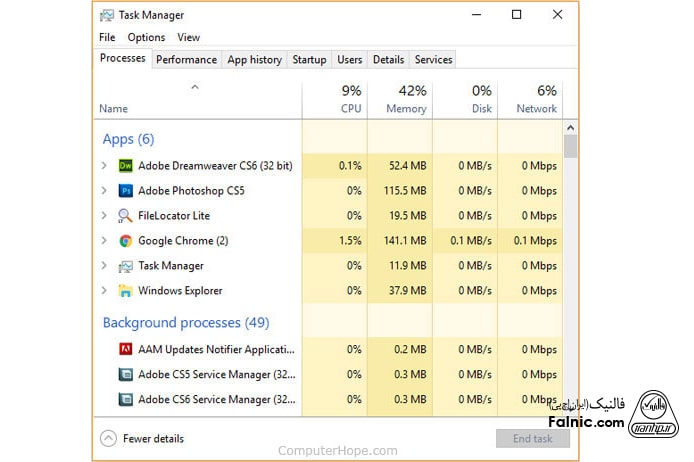Viewport: 694px width, 462px height.
Task: Click the vertical scrollbar thumb
Action: tap(570, 146)
